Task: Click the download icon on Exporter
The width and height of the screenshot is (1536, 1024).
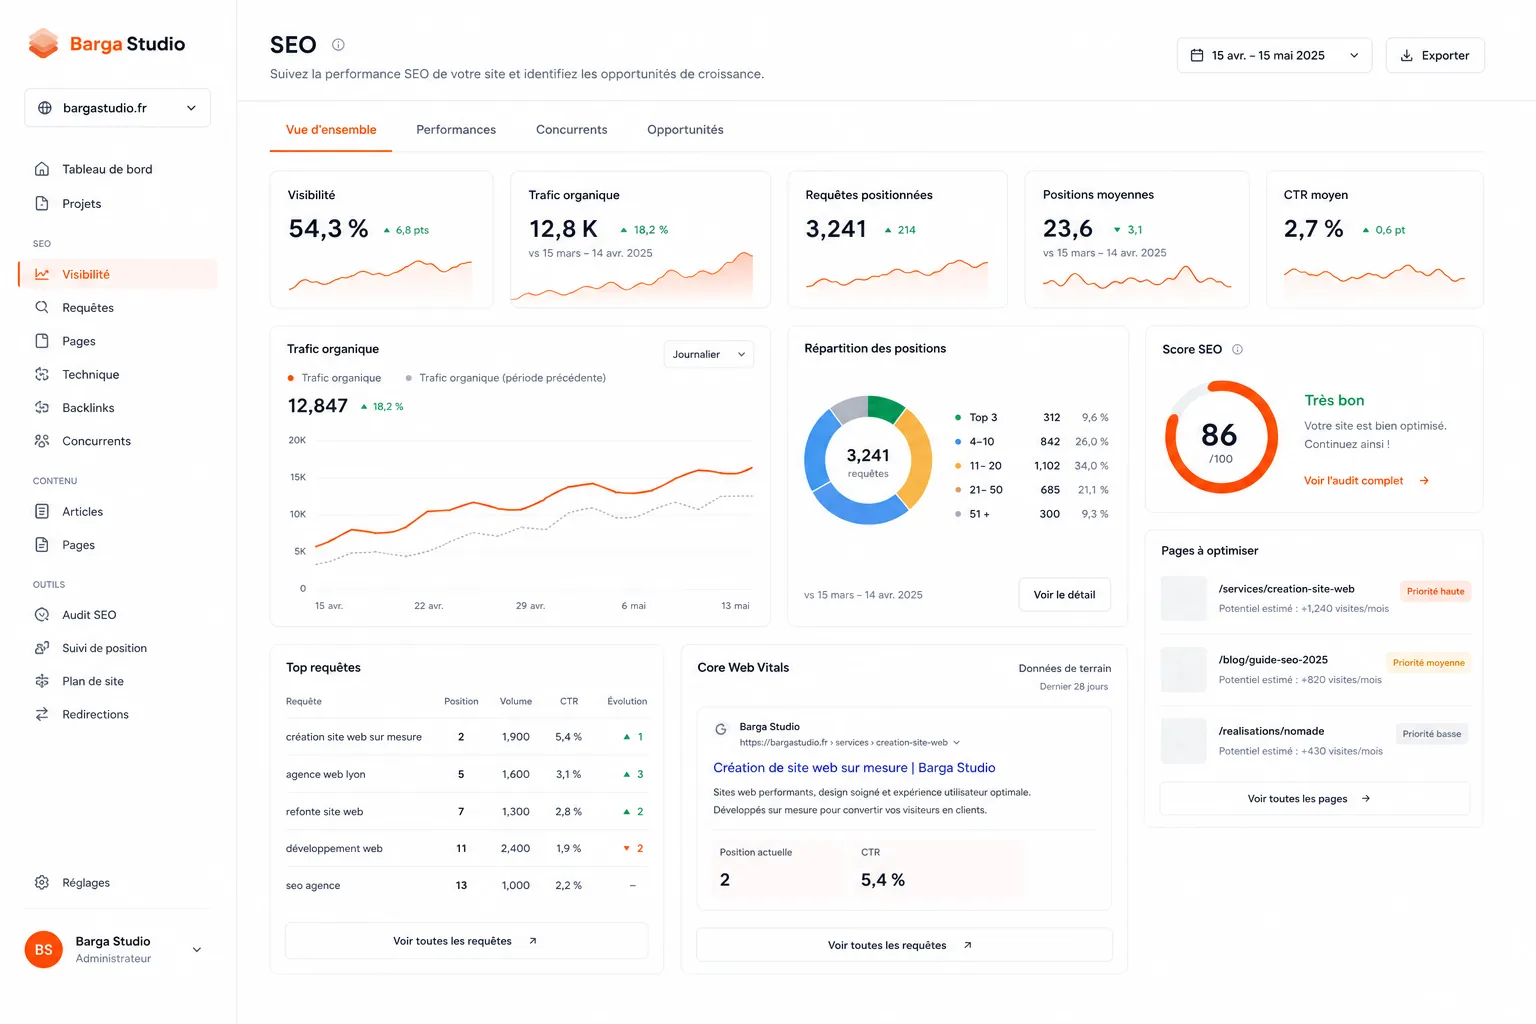Action: click(x=1406, y=55)
